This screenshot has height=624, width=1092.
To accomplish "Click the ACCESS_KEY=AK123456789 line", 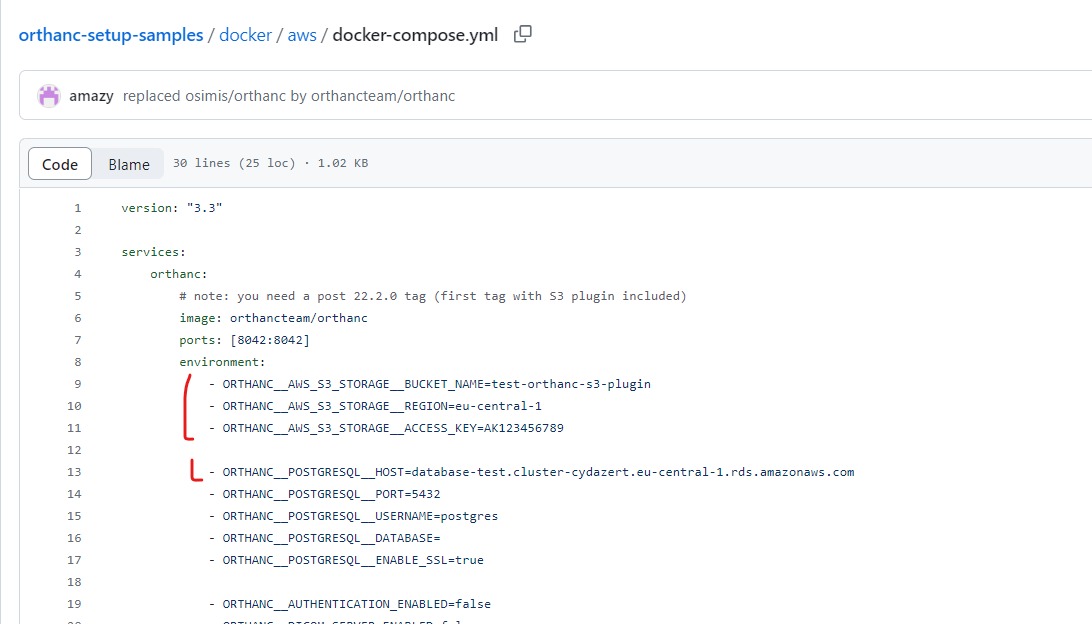I will click(386, 428).
